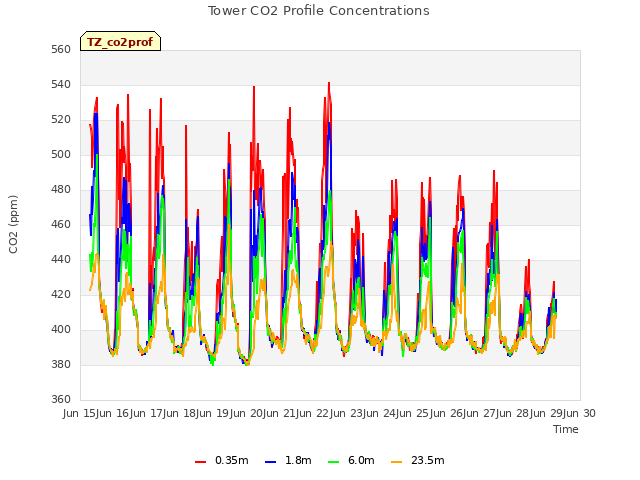The image size is (640, 480).
Task: Click the Jun 15 x-axis tick label
Action: 80,413
